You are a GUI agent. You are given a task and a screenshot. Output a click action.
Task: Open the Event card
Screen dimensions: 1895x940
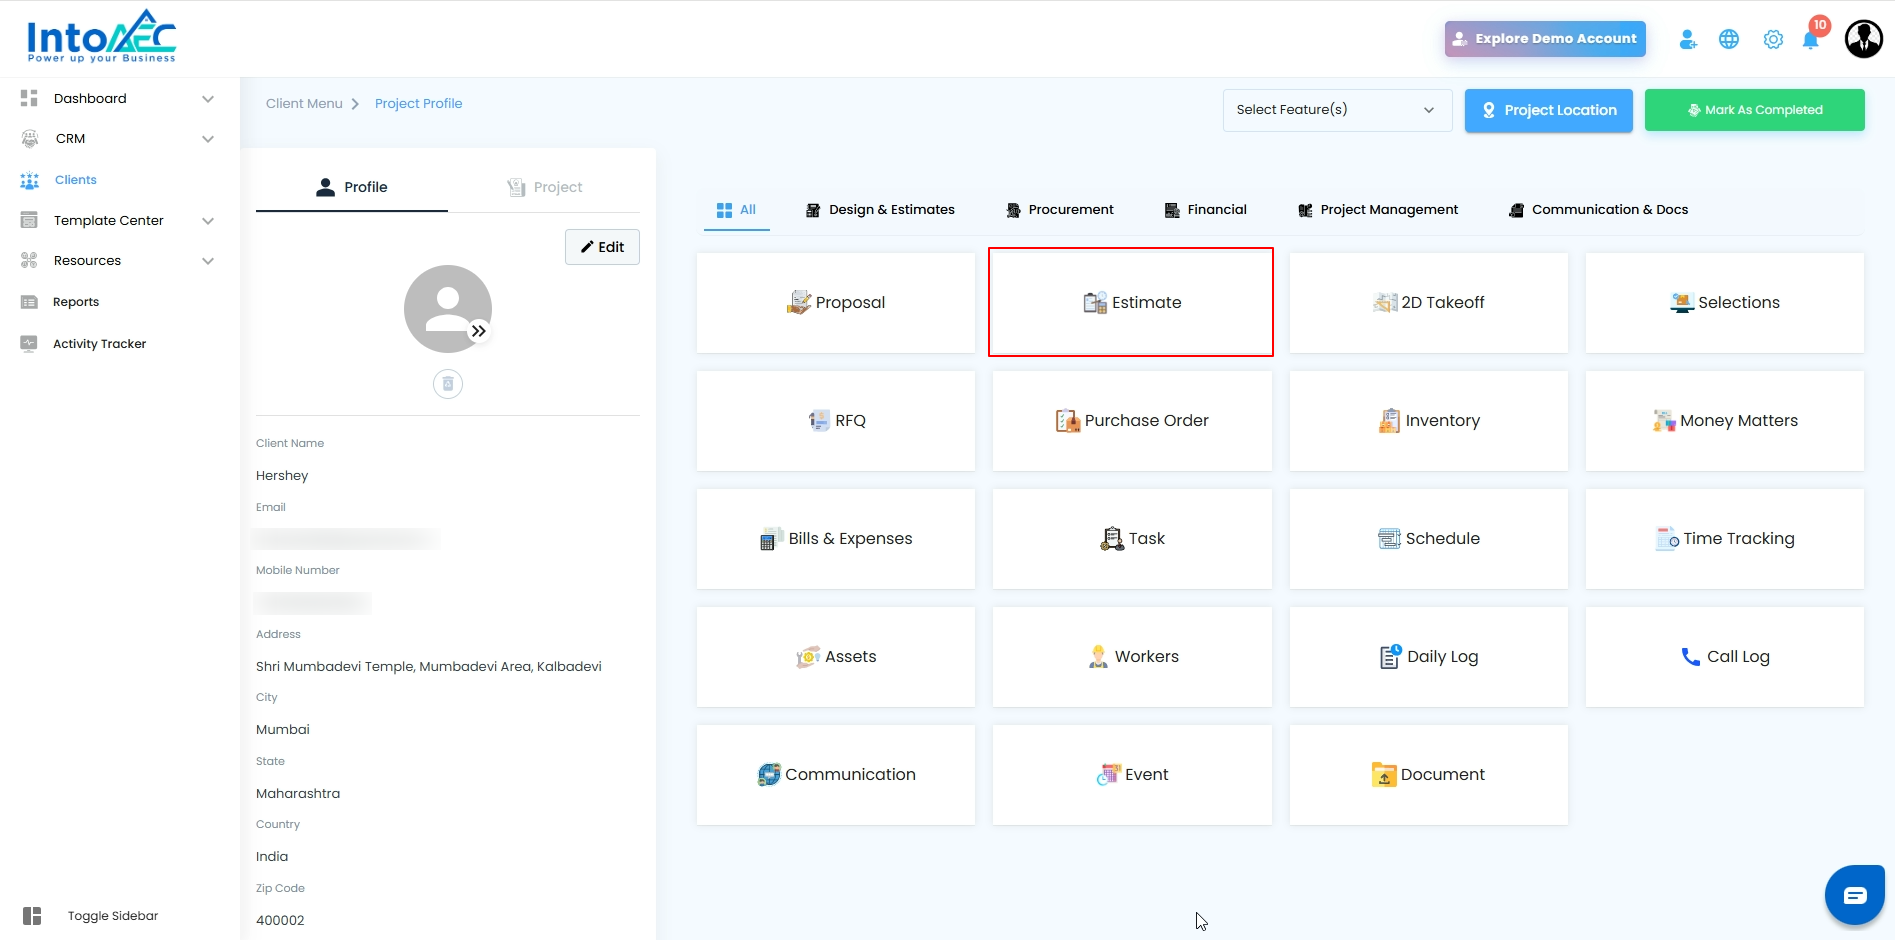pyautogui.click(x=1132, y=774)
